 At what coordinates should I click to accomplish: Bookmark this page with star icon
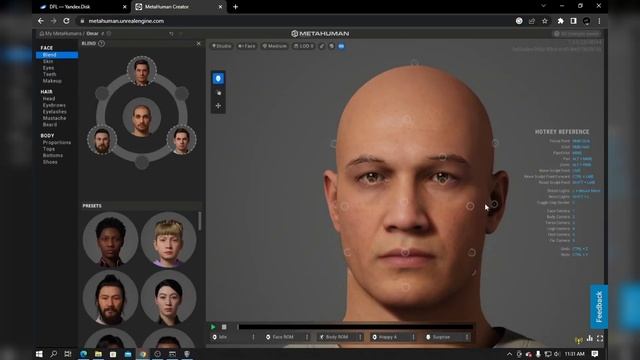coord(544,21)
